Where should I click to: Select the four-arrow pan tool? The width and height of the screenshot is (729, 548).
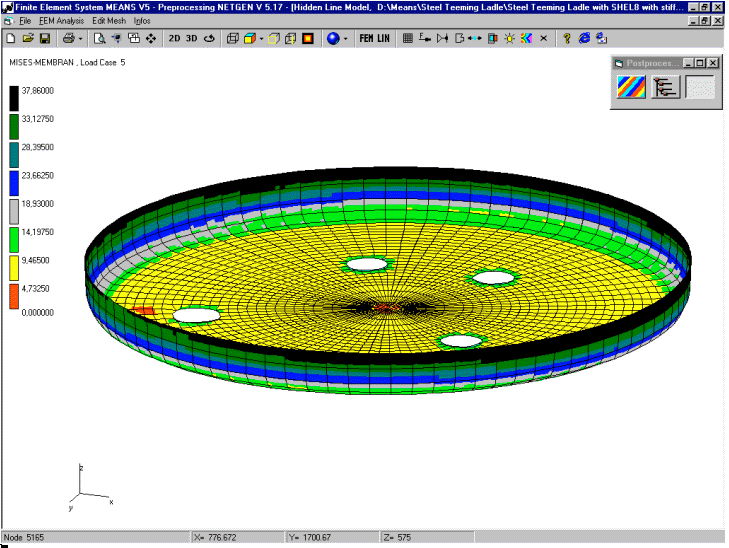point(151,39)
